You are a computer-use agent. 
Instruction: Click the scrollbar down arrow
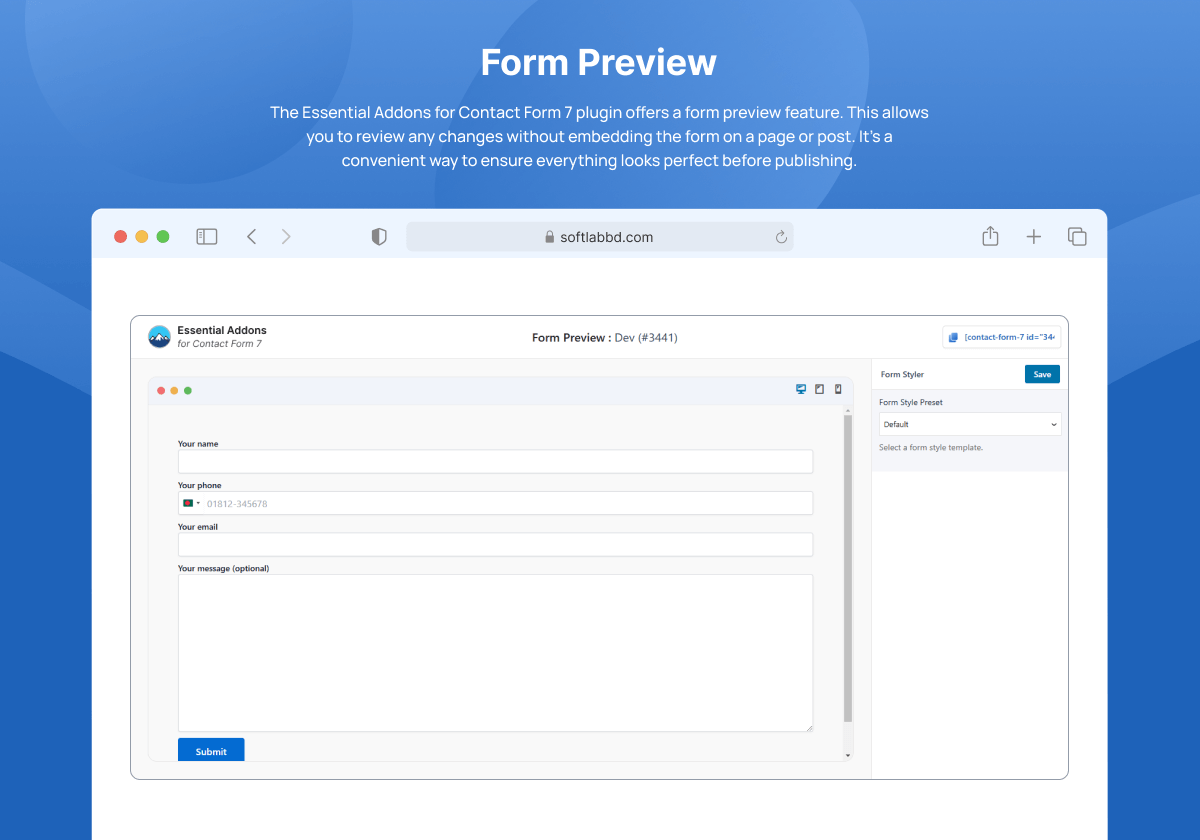point(848,755)
